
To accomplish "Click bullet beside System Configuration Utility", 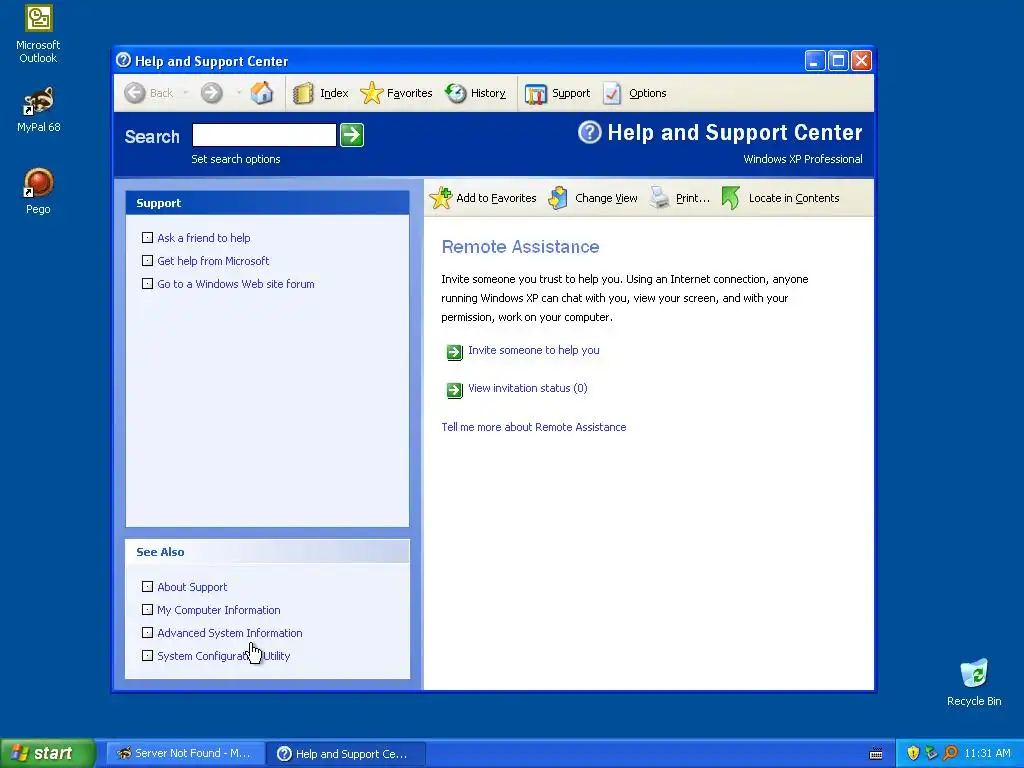I will tap(148, 655).
